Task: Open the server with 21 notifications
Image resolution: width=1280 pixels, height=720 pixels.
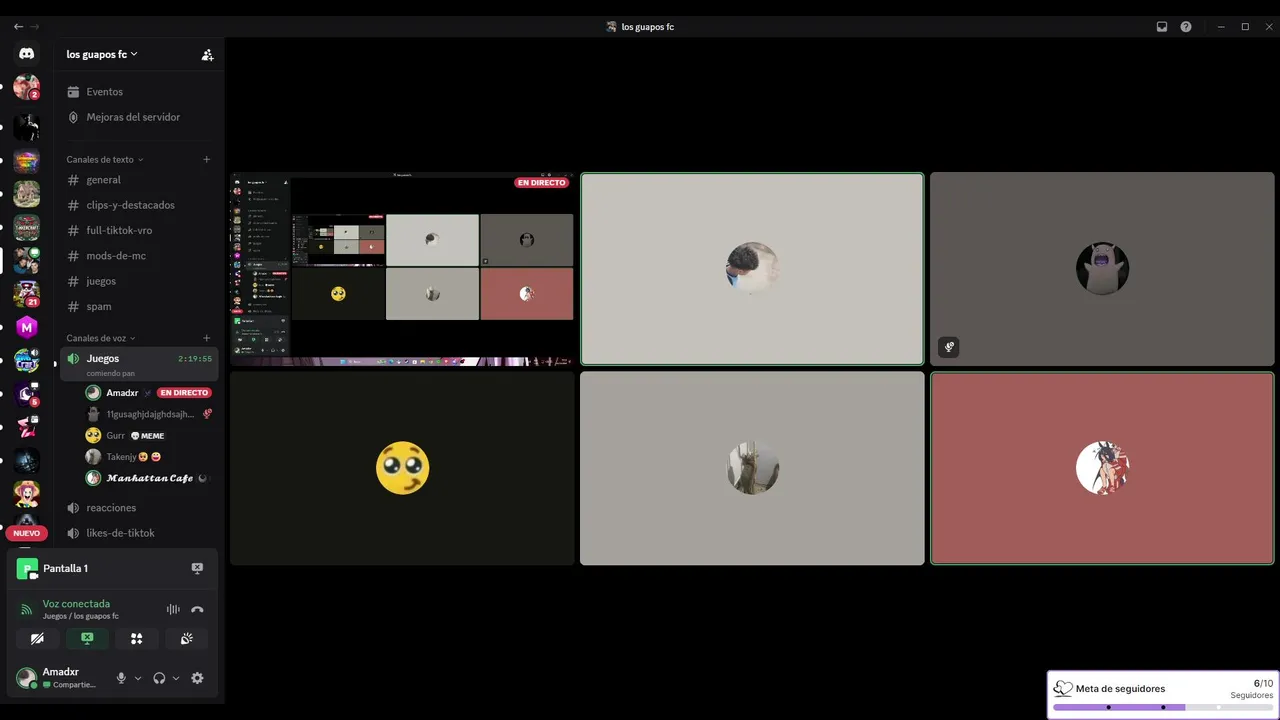Action: [x=27, y=294]
